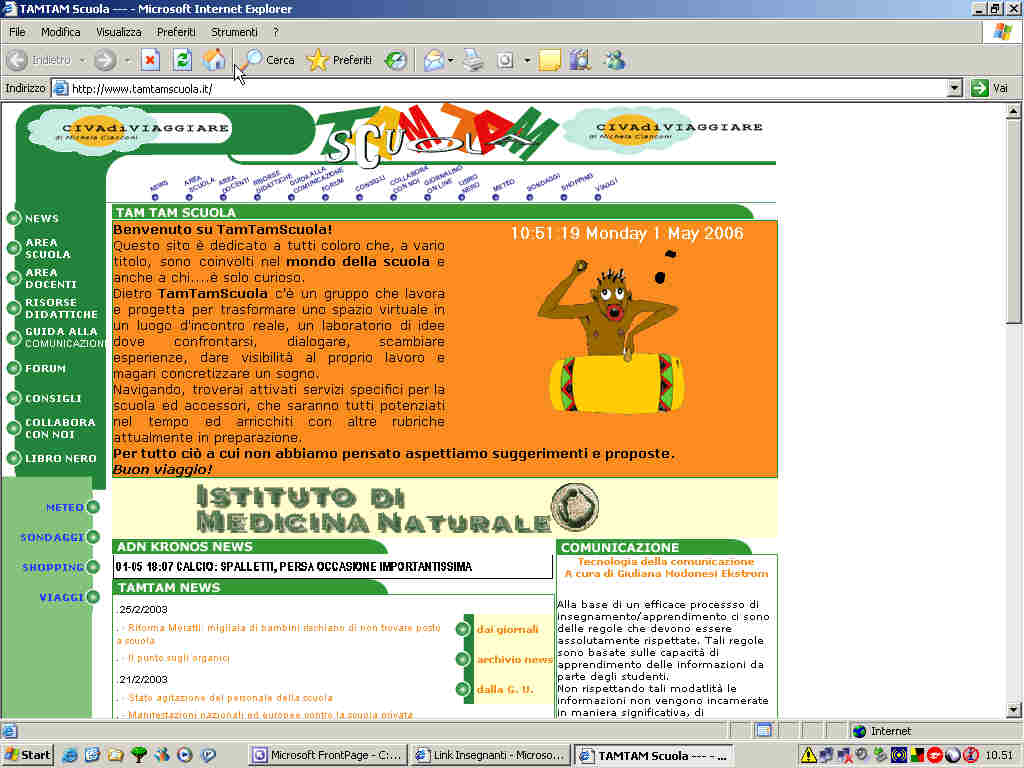This screenshot has height=768, width=1024.
Task: Click the TamTam Scuola logo banner
Action: tap(436, 134)
